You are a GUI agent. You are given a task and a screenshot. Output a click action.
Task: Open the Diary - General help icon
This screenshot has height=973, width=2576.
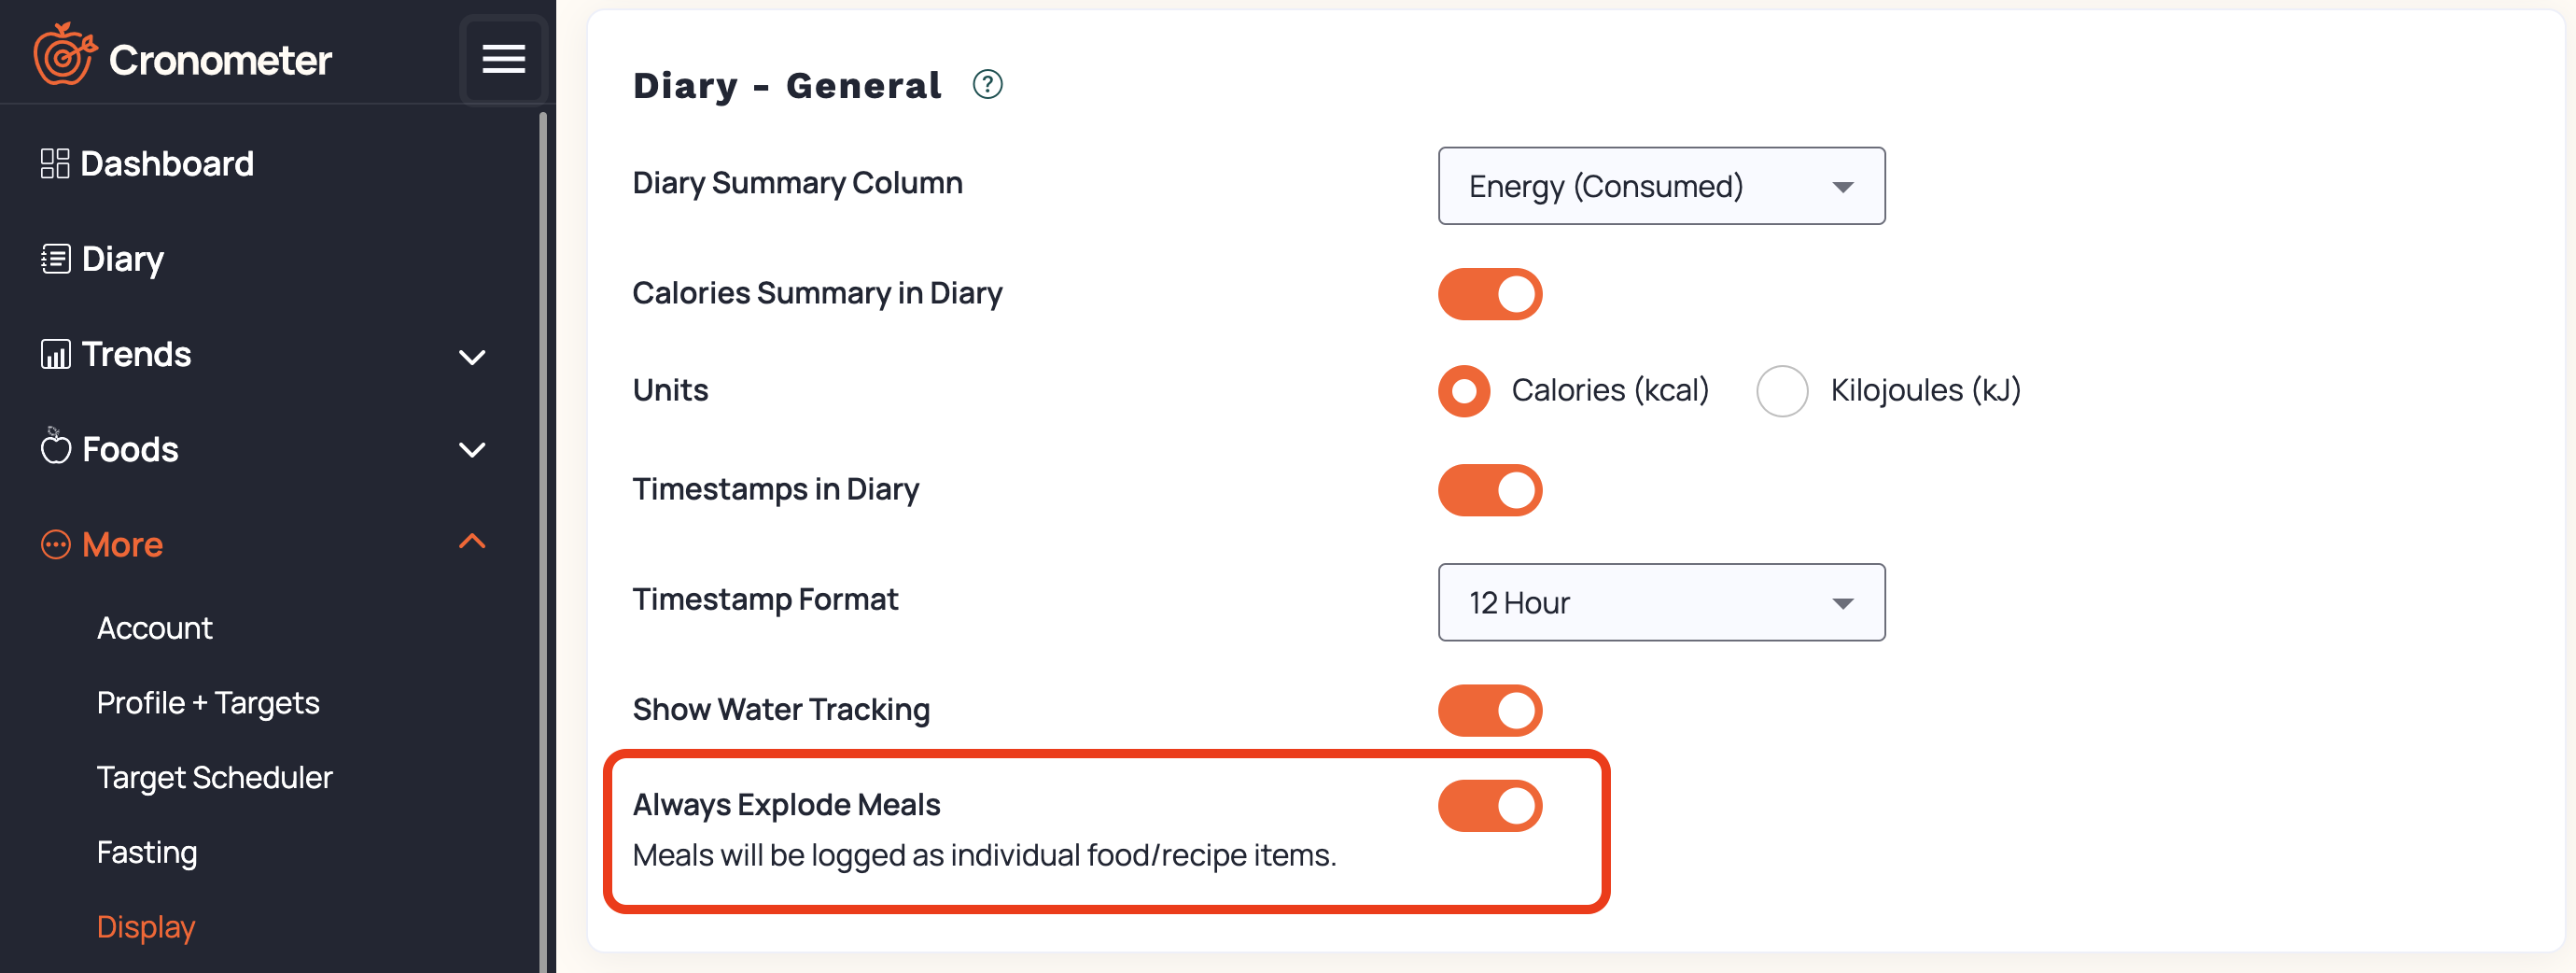coord(987,85)
